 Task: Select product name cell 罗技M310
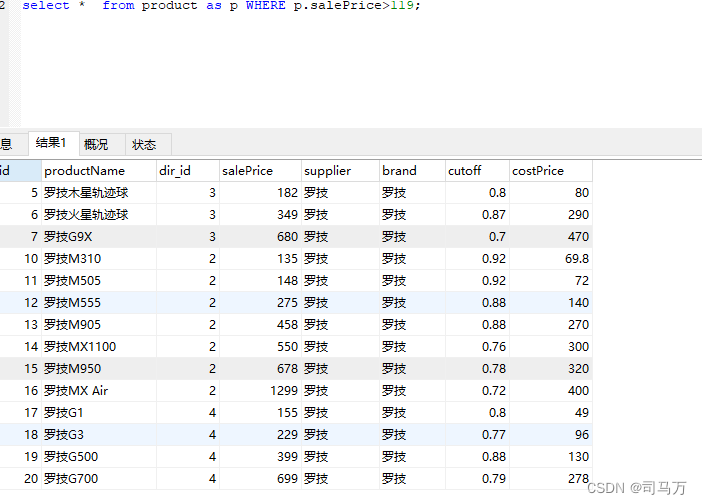click(x=99, y=259)
